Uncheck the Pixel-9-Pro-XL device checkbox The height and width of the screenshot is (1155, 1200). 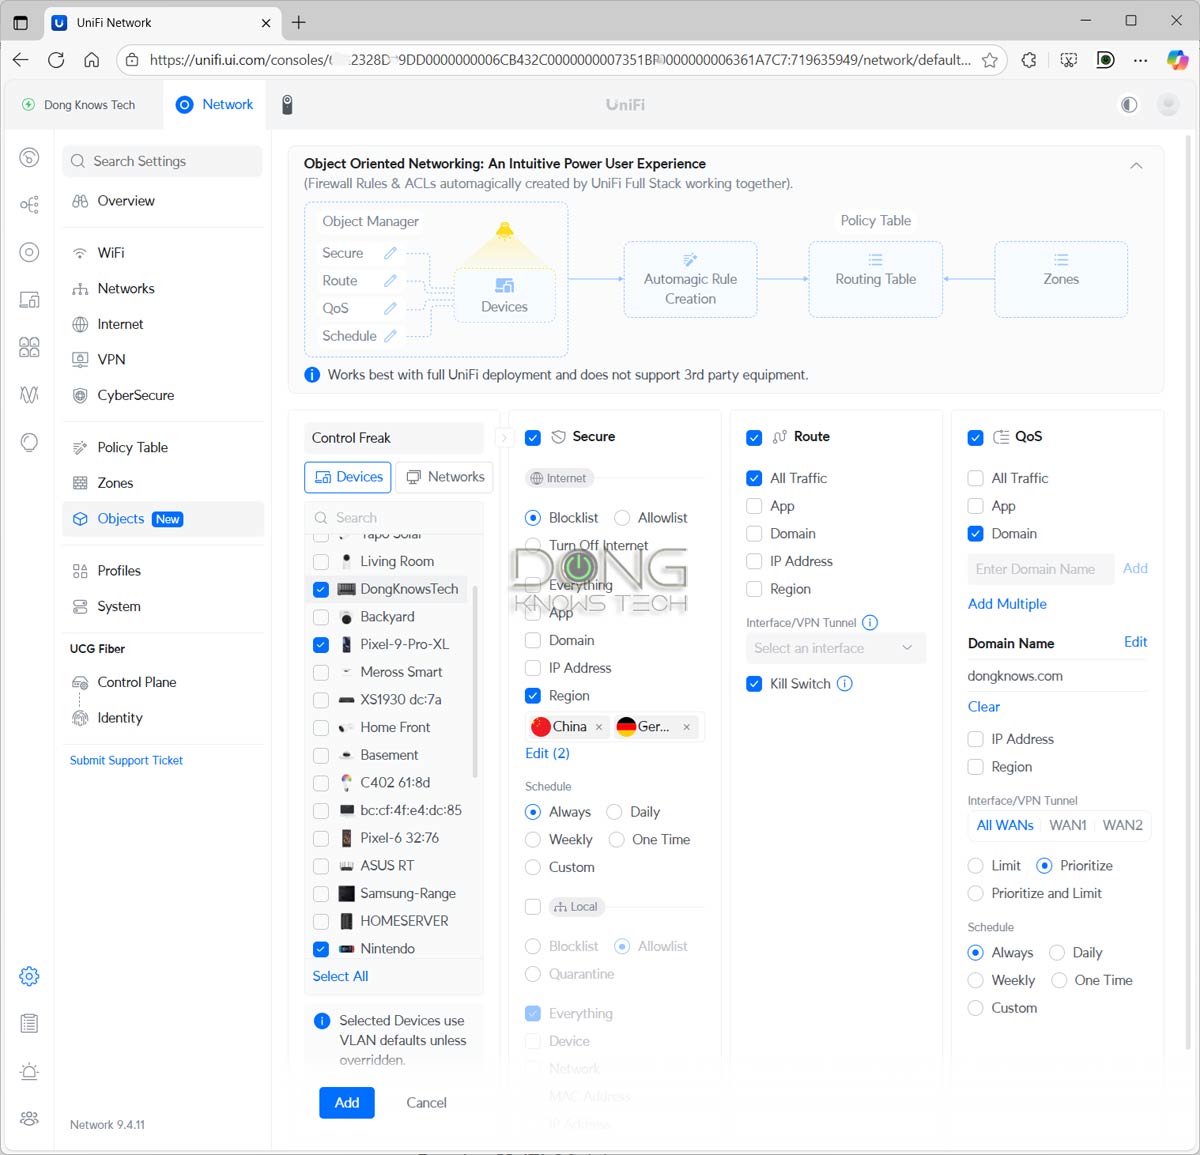[x=321, y=645]
